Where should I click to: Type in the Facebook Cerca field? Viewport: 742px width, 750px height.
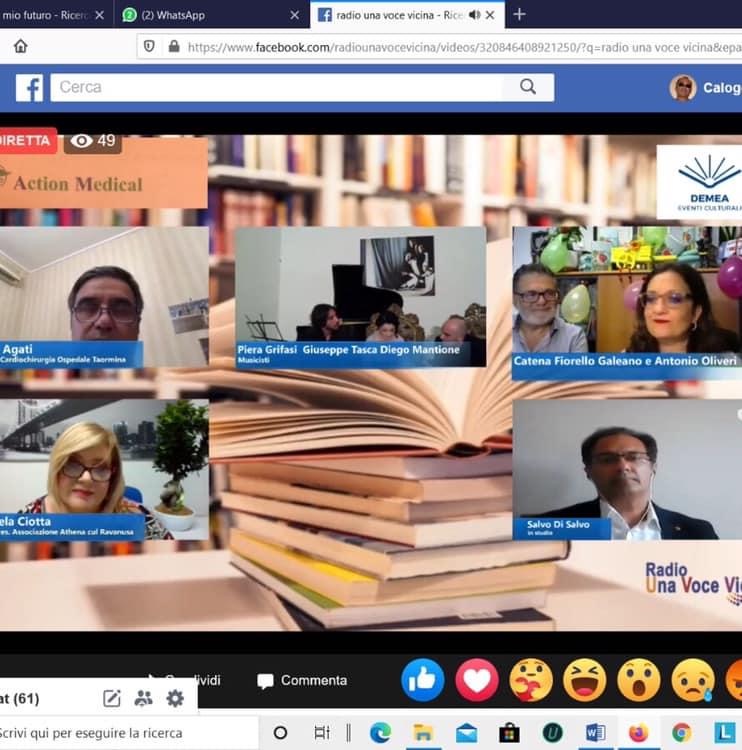pyautogui.click(x=280, y=87)
